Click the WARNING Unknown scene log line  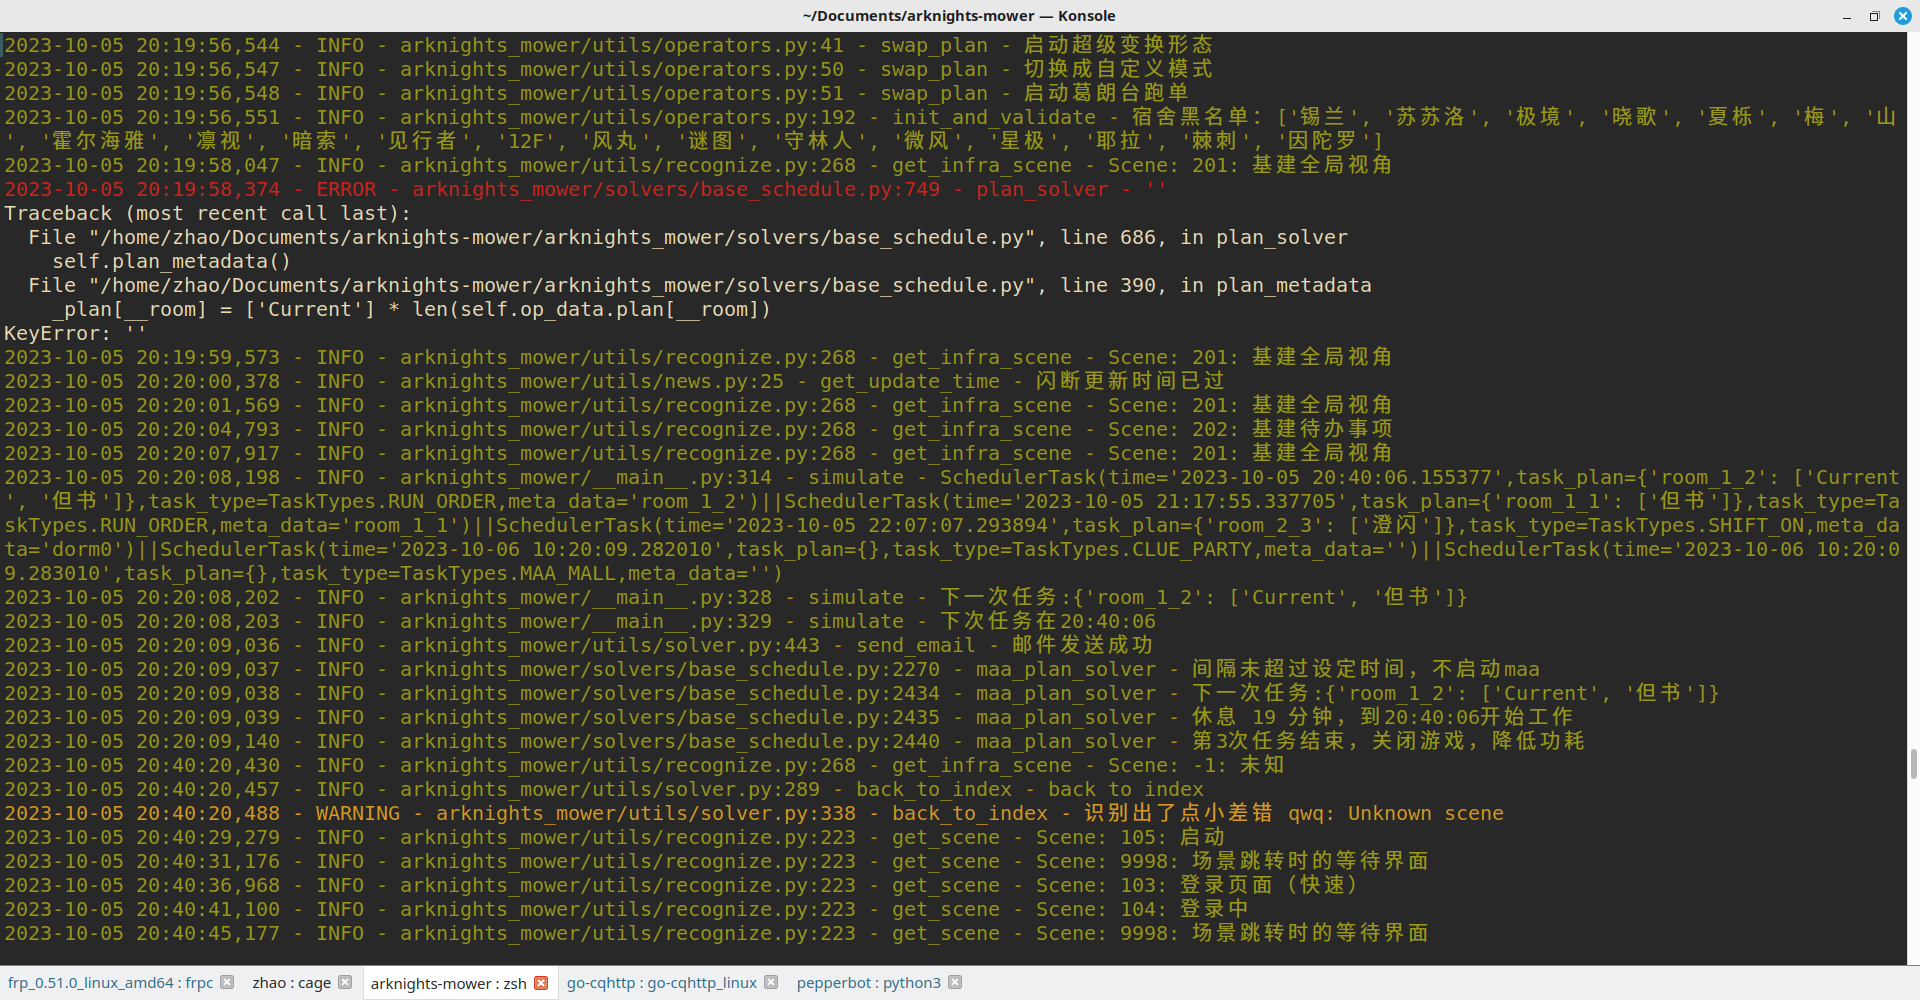point(700,813)
